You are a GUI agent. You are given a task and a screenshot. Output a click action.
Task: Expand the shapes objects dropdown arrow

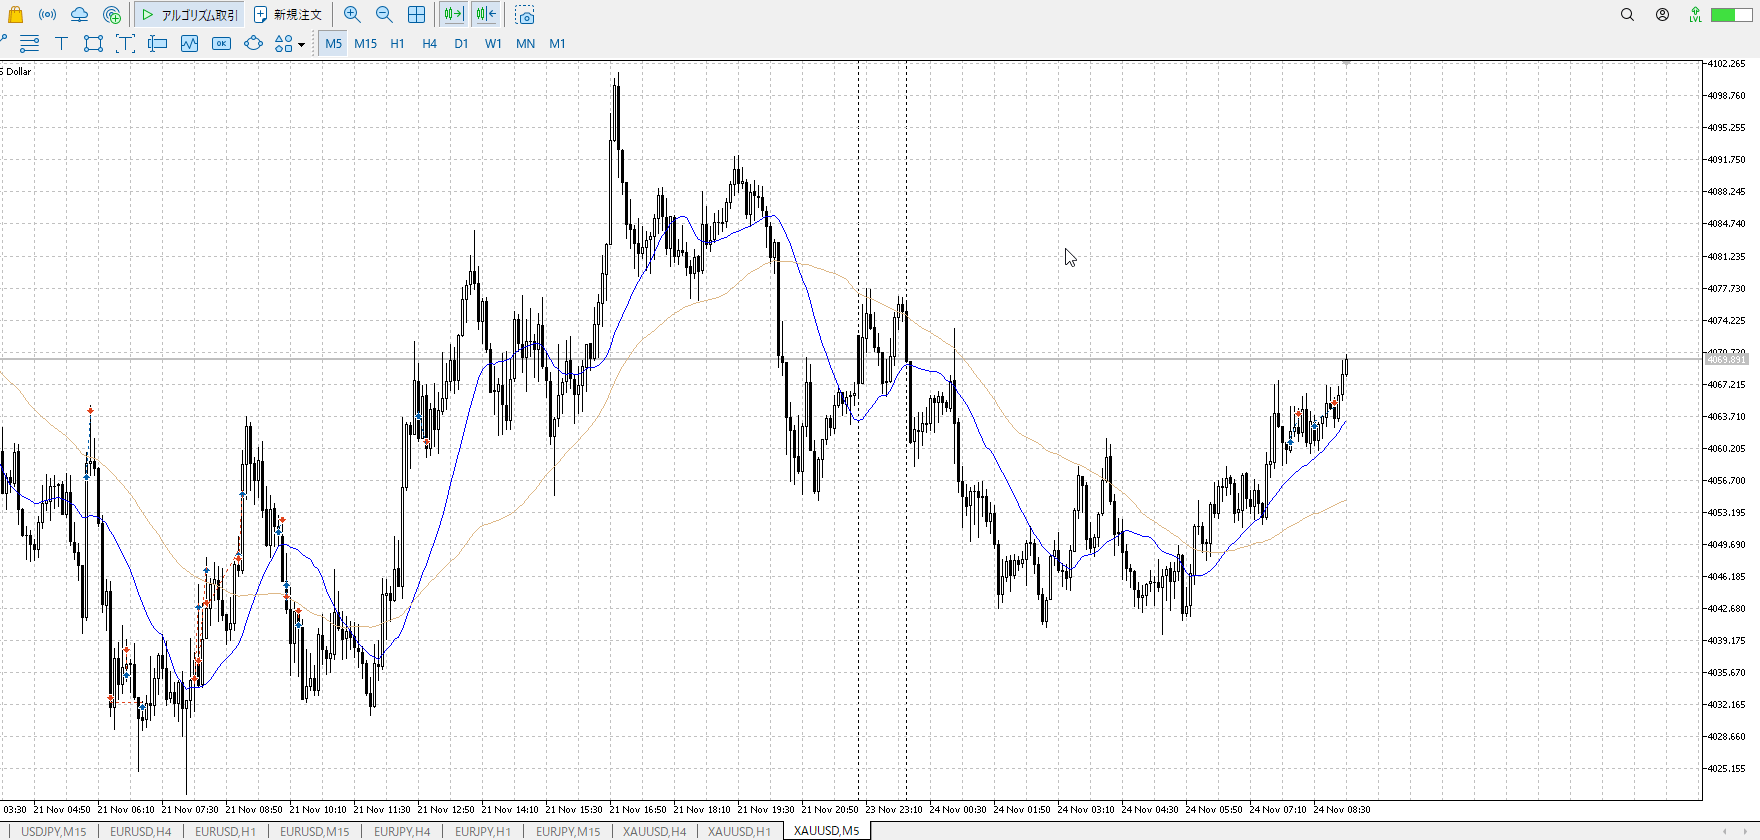[x=301, y=44]
